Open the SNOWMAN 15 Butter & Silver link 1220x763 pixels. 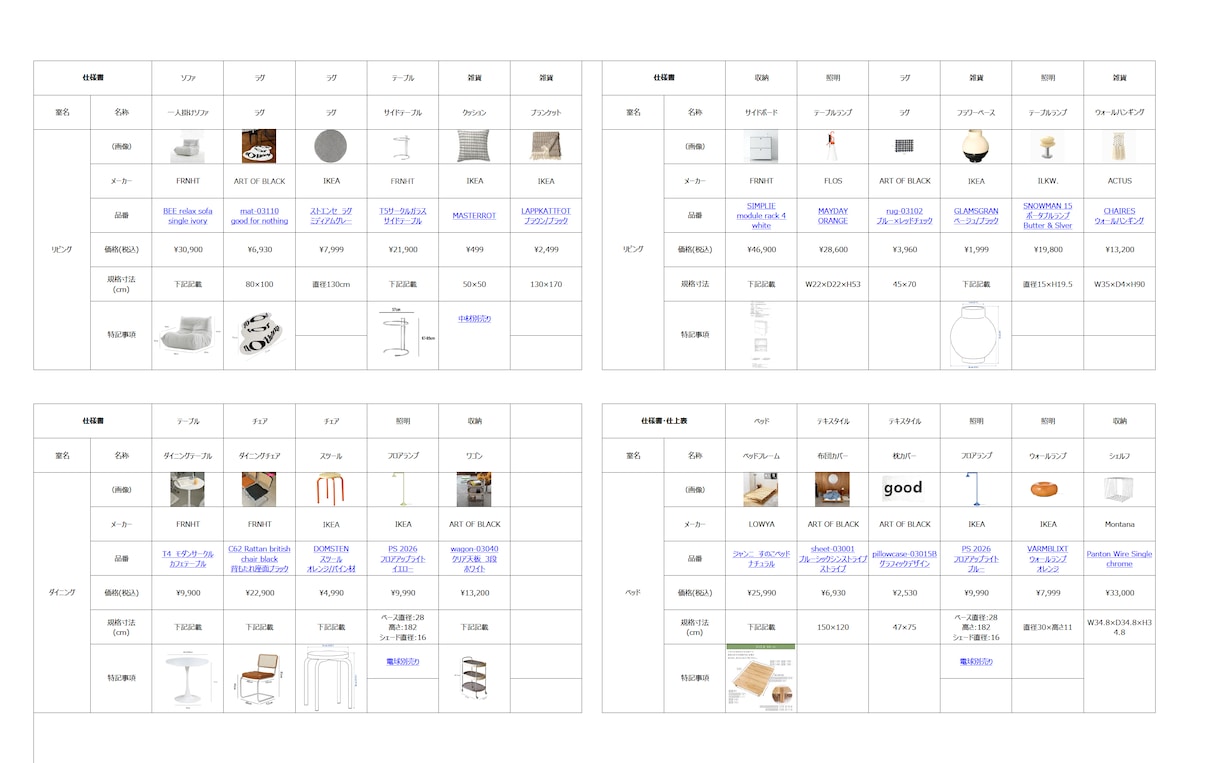tap(1047, 216)
